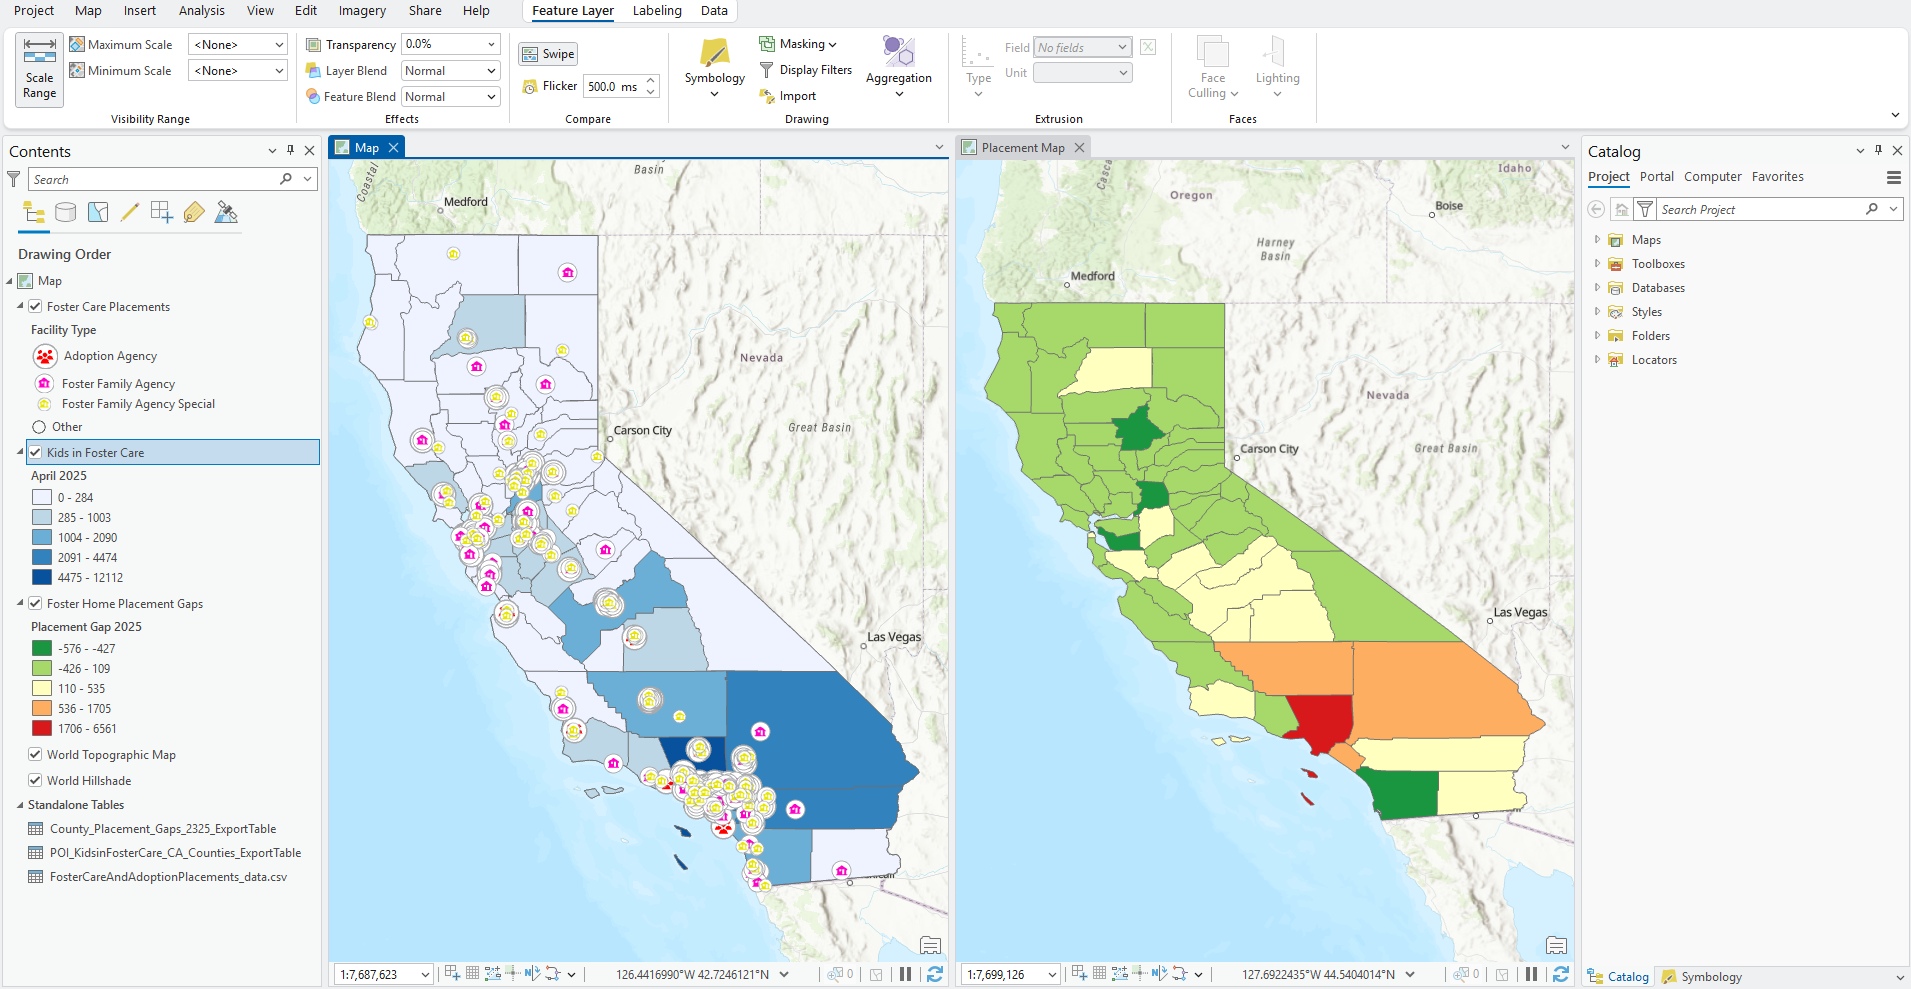Collapse the Foster Care Placements layer
Viewport: 1911px width, 989px height.
click(19, 306)
